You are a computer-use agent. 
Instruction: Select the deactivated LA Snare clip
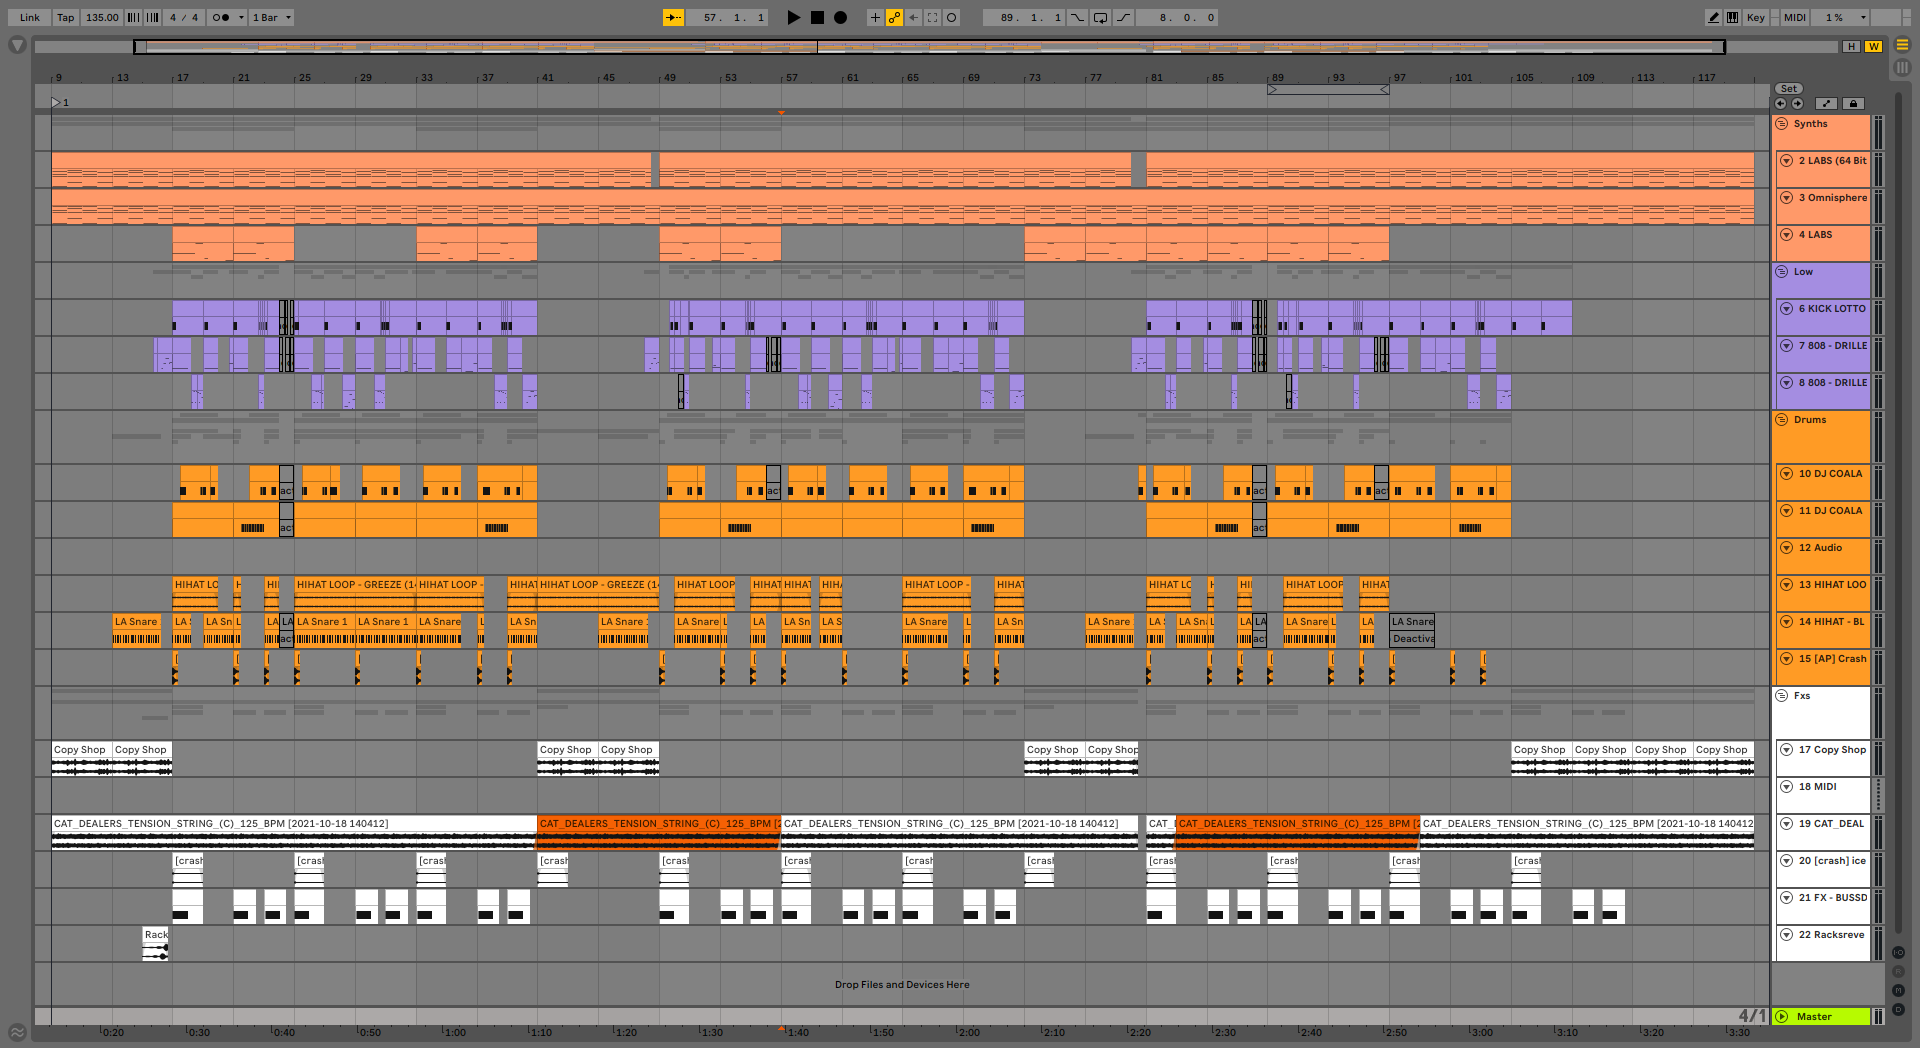[1412, 630]
